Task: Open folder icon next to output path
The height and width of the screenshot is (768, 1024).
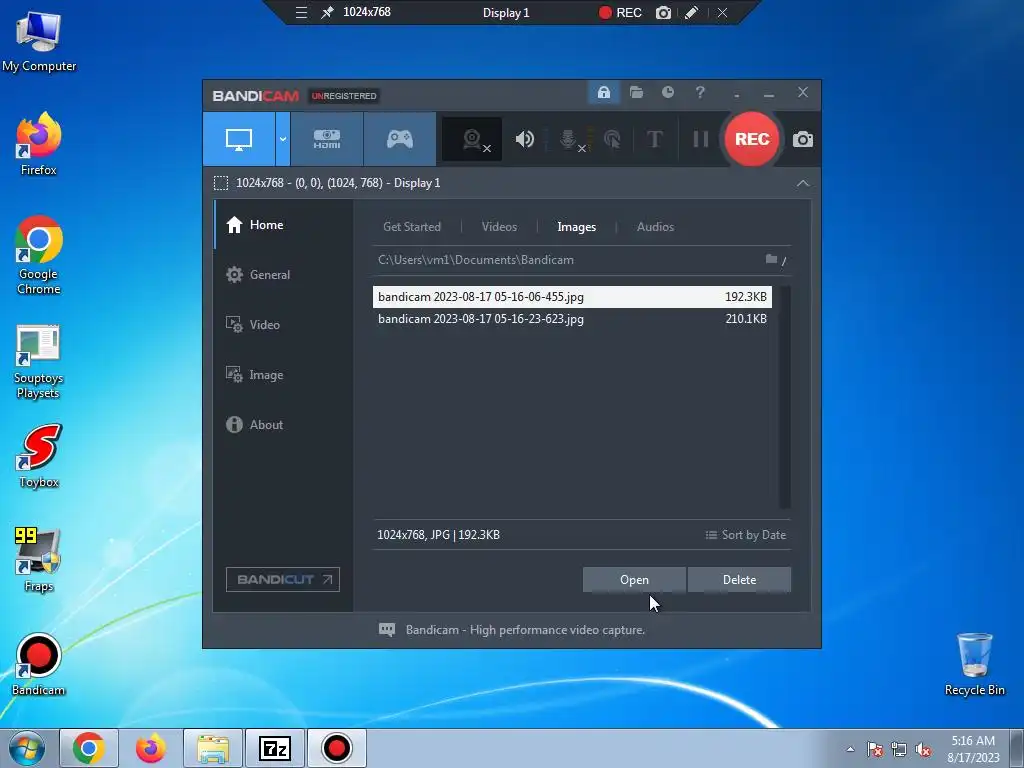Action: click(x=771, y=259)
